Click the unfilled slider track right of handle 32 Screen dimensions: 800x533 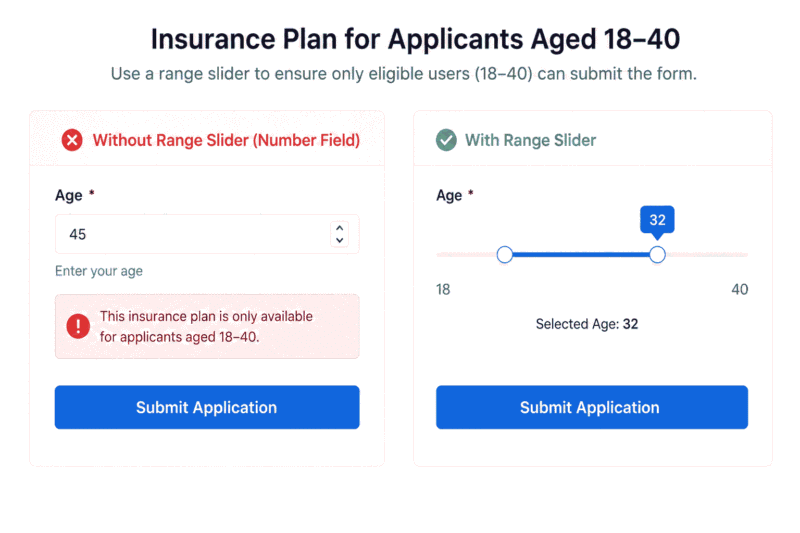[707, 254]
